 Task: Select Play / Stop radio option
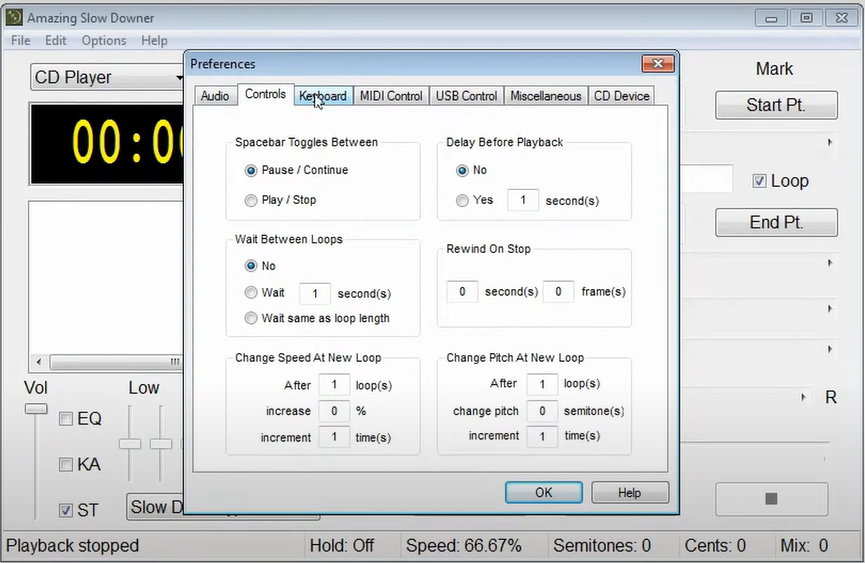coord(251,200)
